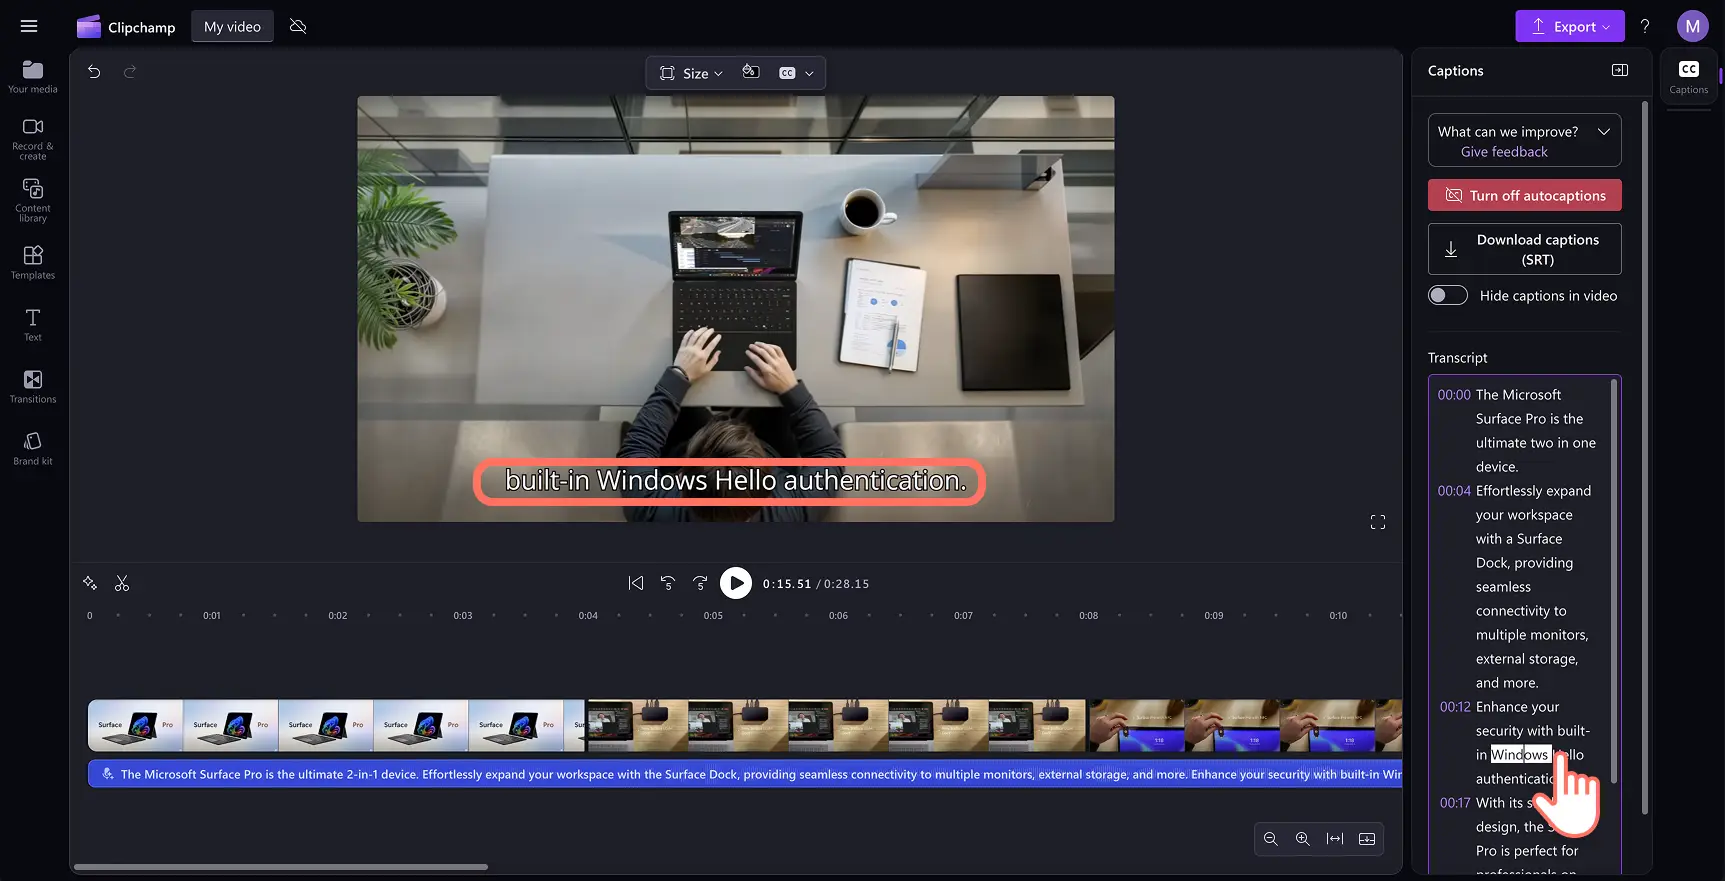Click the cloud sync status icon
Viewport: 1725px width, 881px height.
click(x=298, y=26)
